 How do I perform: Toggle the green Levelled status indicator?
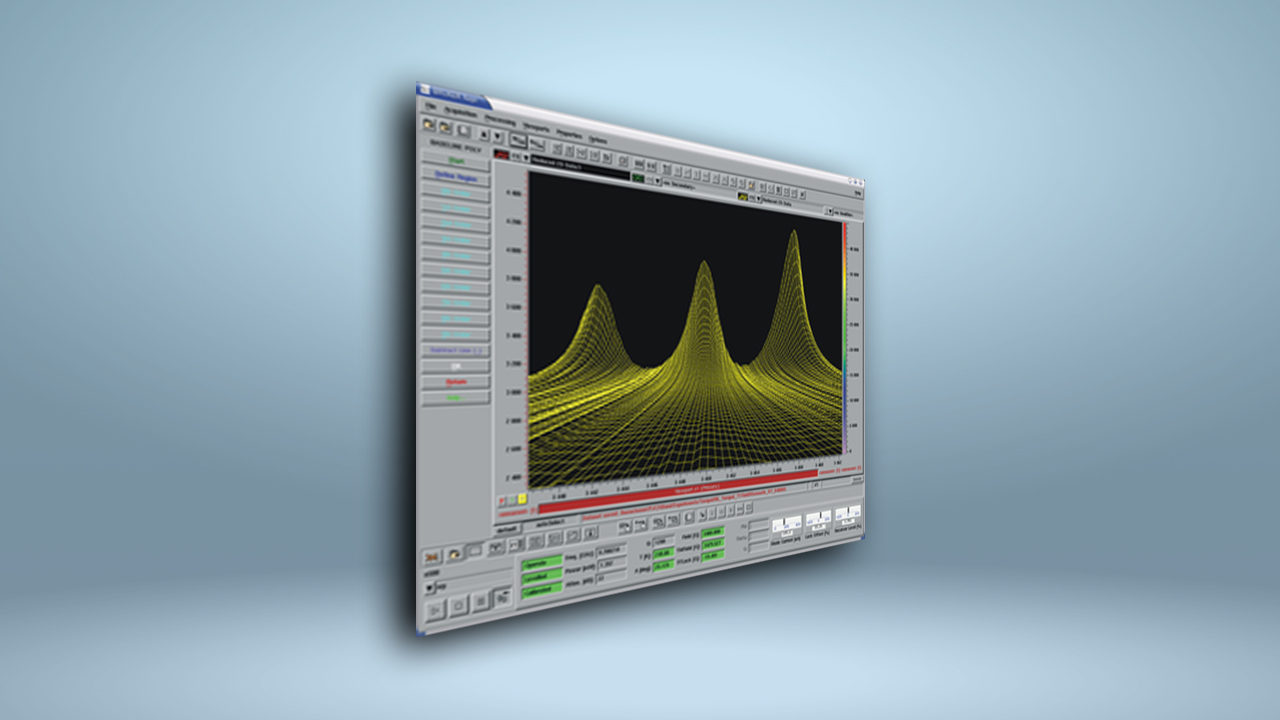[542, 592]
